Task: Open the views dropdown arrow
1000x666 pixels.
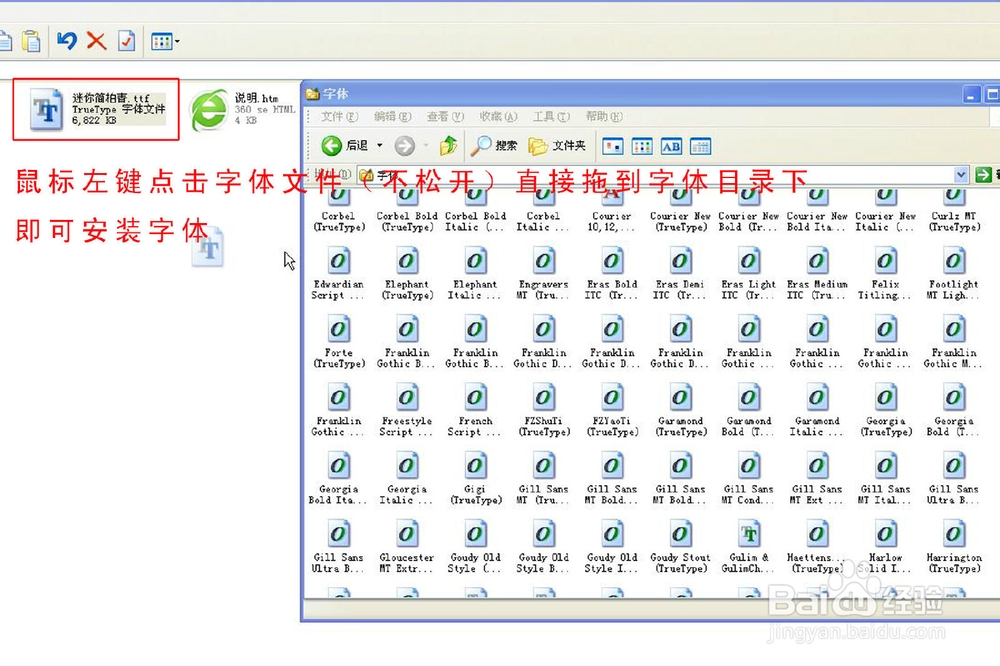Action: coord(178,40)
